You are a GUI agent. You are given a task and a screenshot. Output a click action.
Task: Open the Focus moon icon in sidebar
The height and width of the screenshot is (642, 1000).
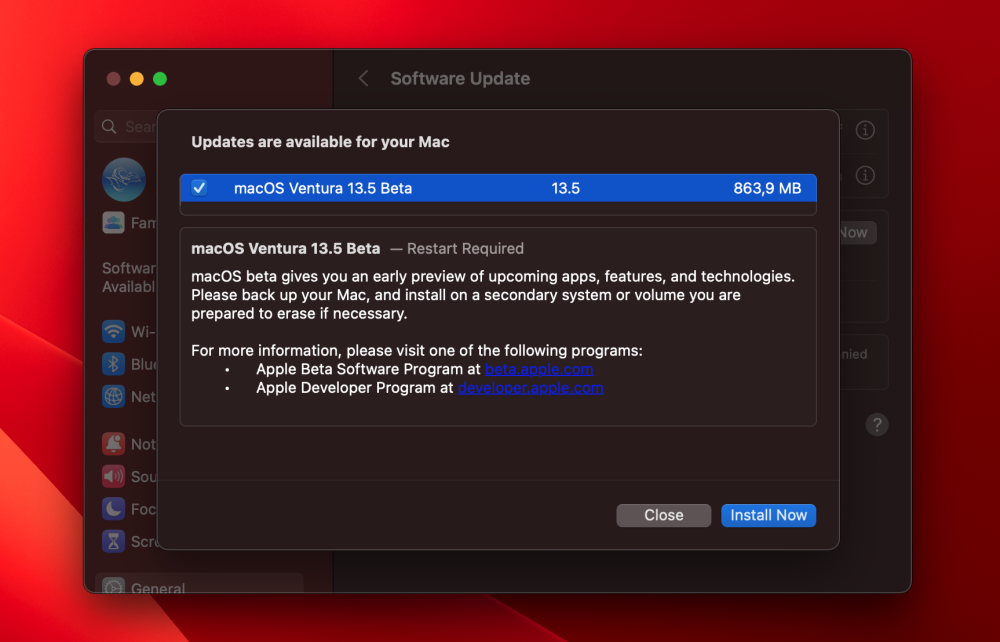coord(114,509)
